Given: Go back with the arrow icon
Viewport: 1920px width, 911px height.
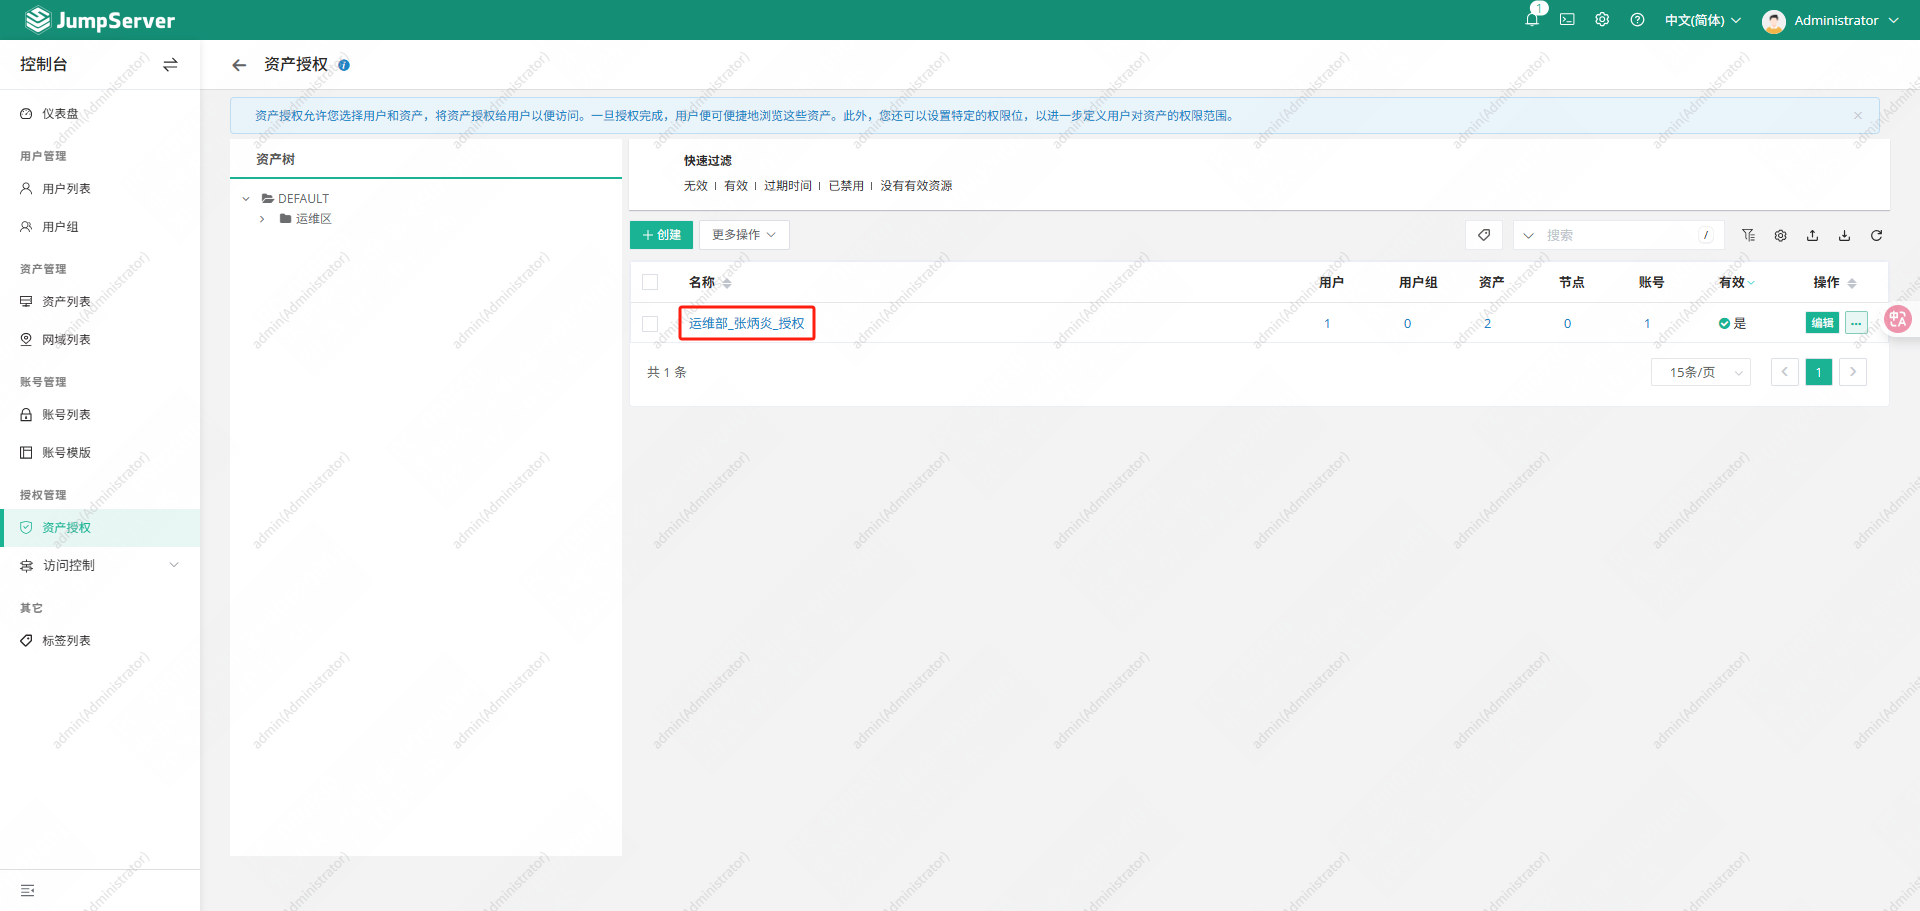Looking at the screenshot, I should pyautogui.click(x=239, y=65).
